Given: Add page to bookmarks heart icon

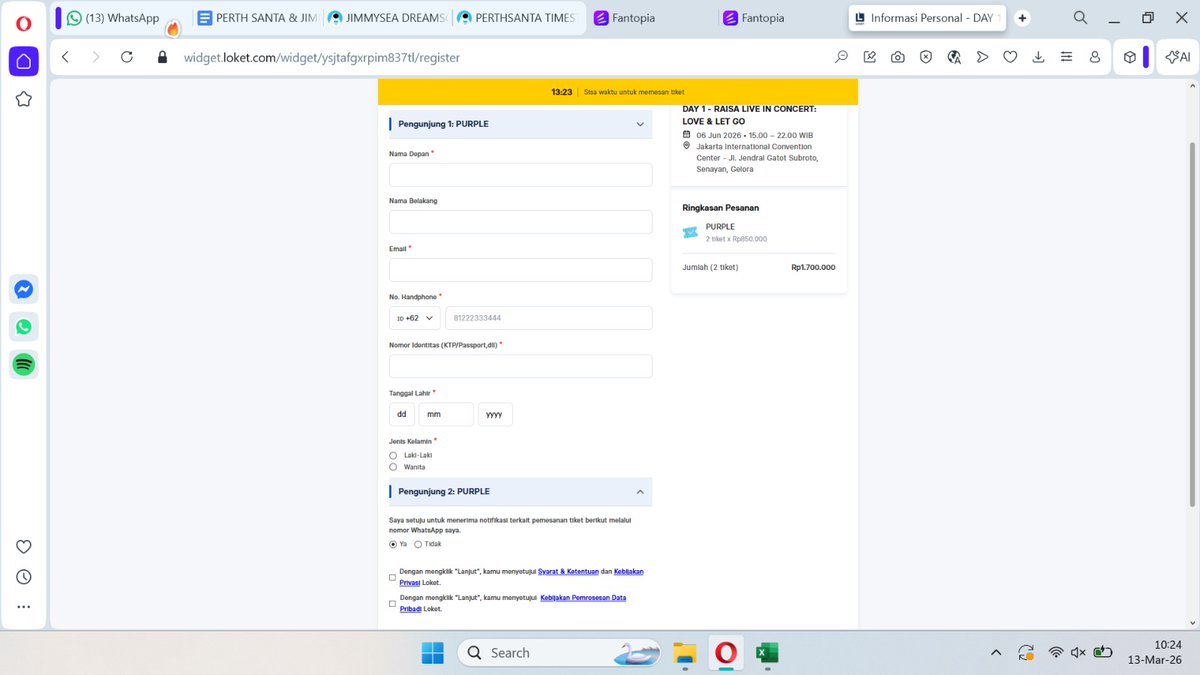Looking at the screenshot, I should (x=1010, y=57).
